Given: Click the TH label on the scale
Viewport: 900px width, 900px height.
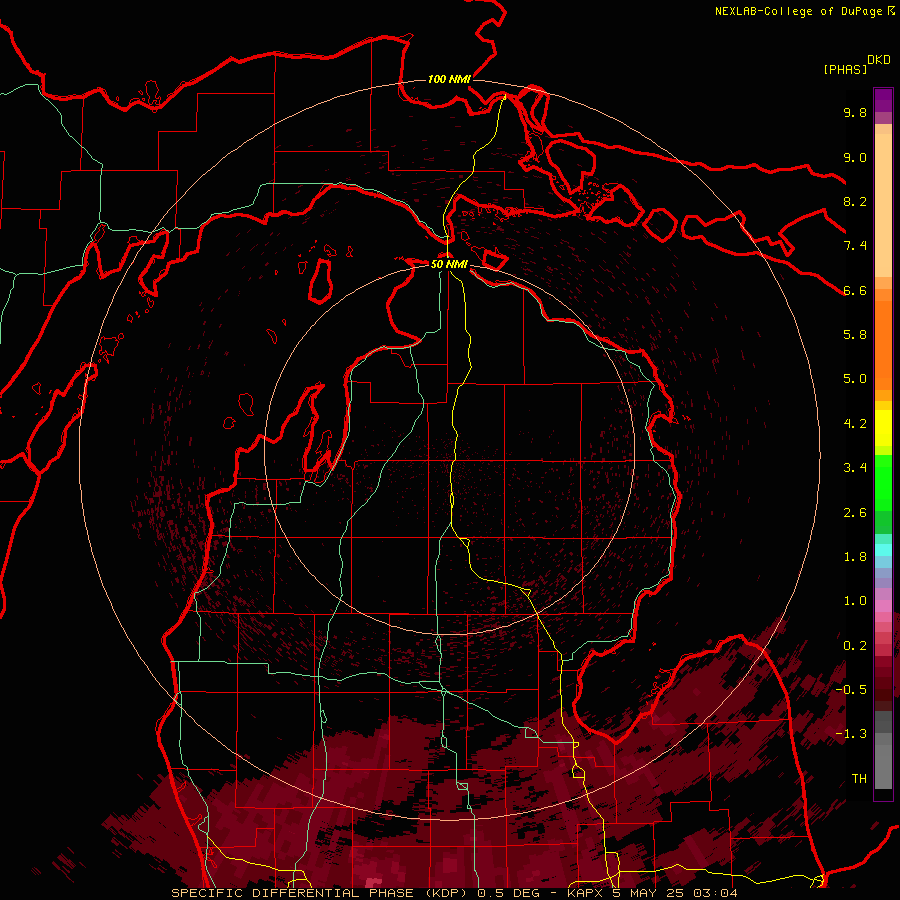Looking at the screenshot, I should [x=859, y=779].
